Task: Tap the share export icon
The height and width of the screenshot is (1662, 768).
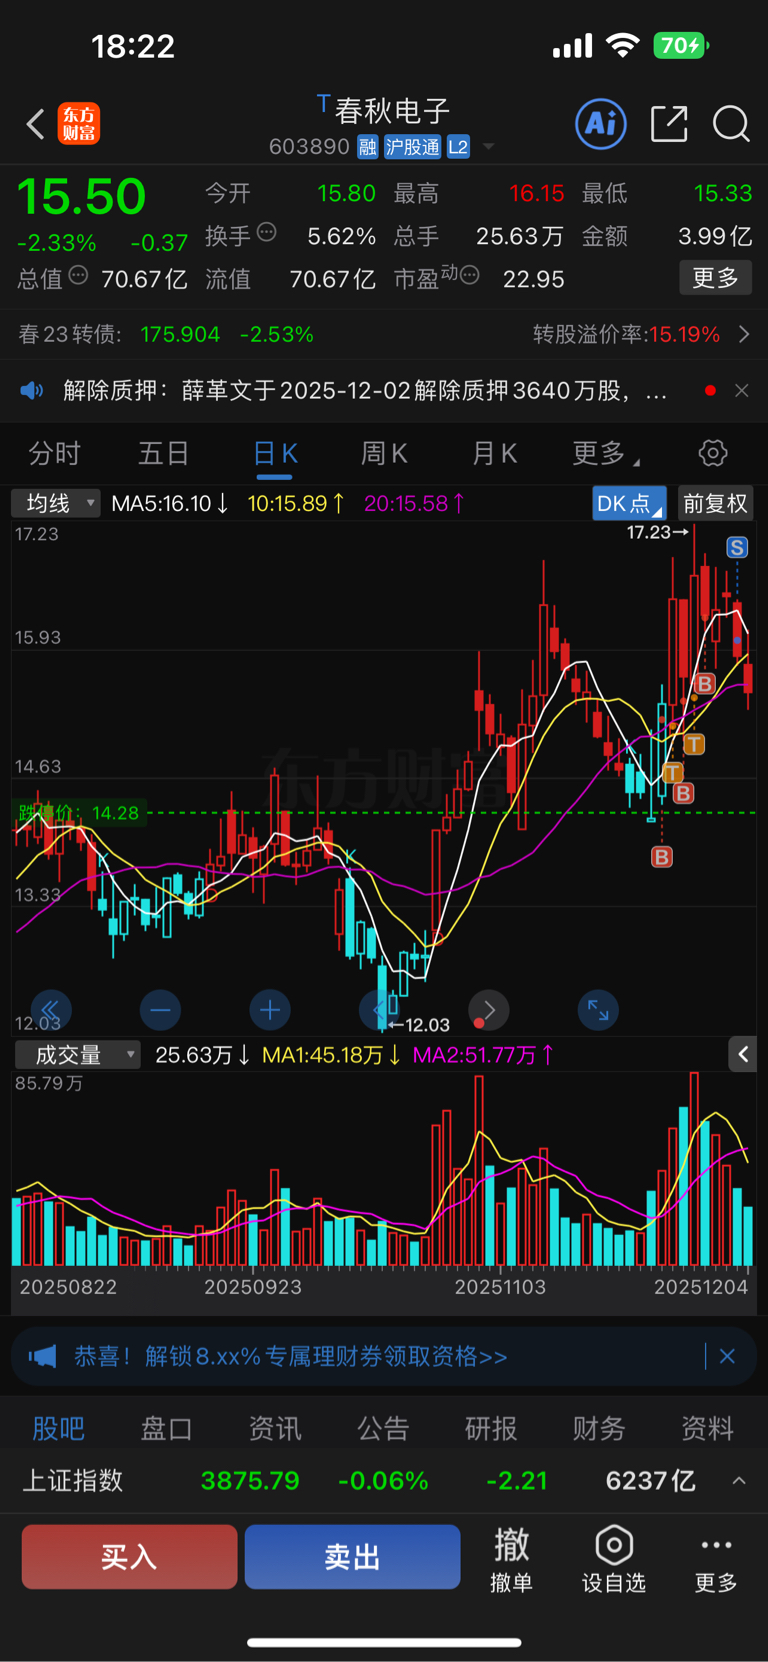Action: [669, 124]
